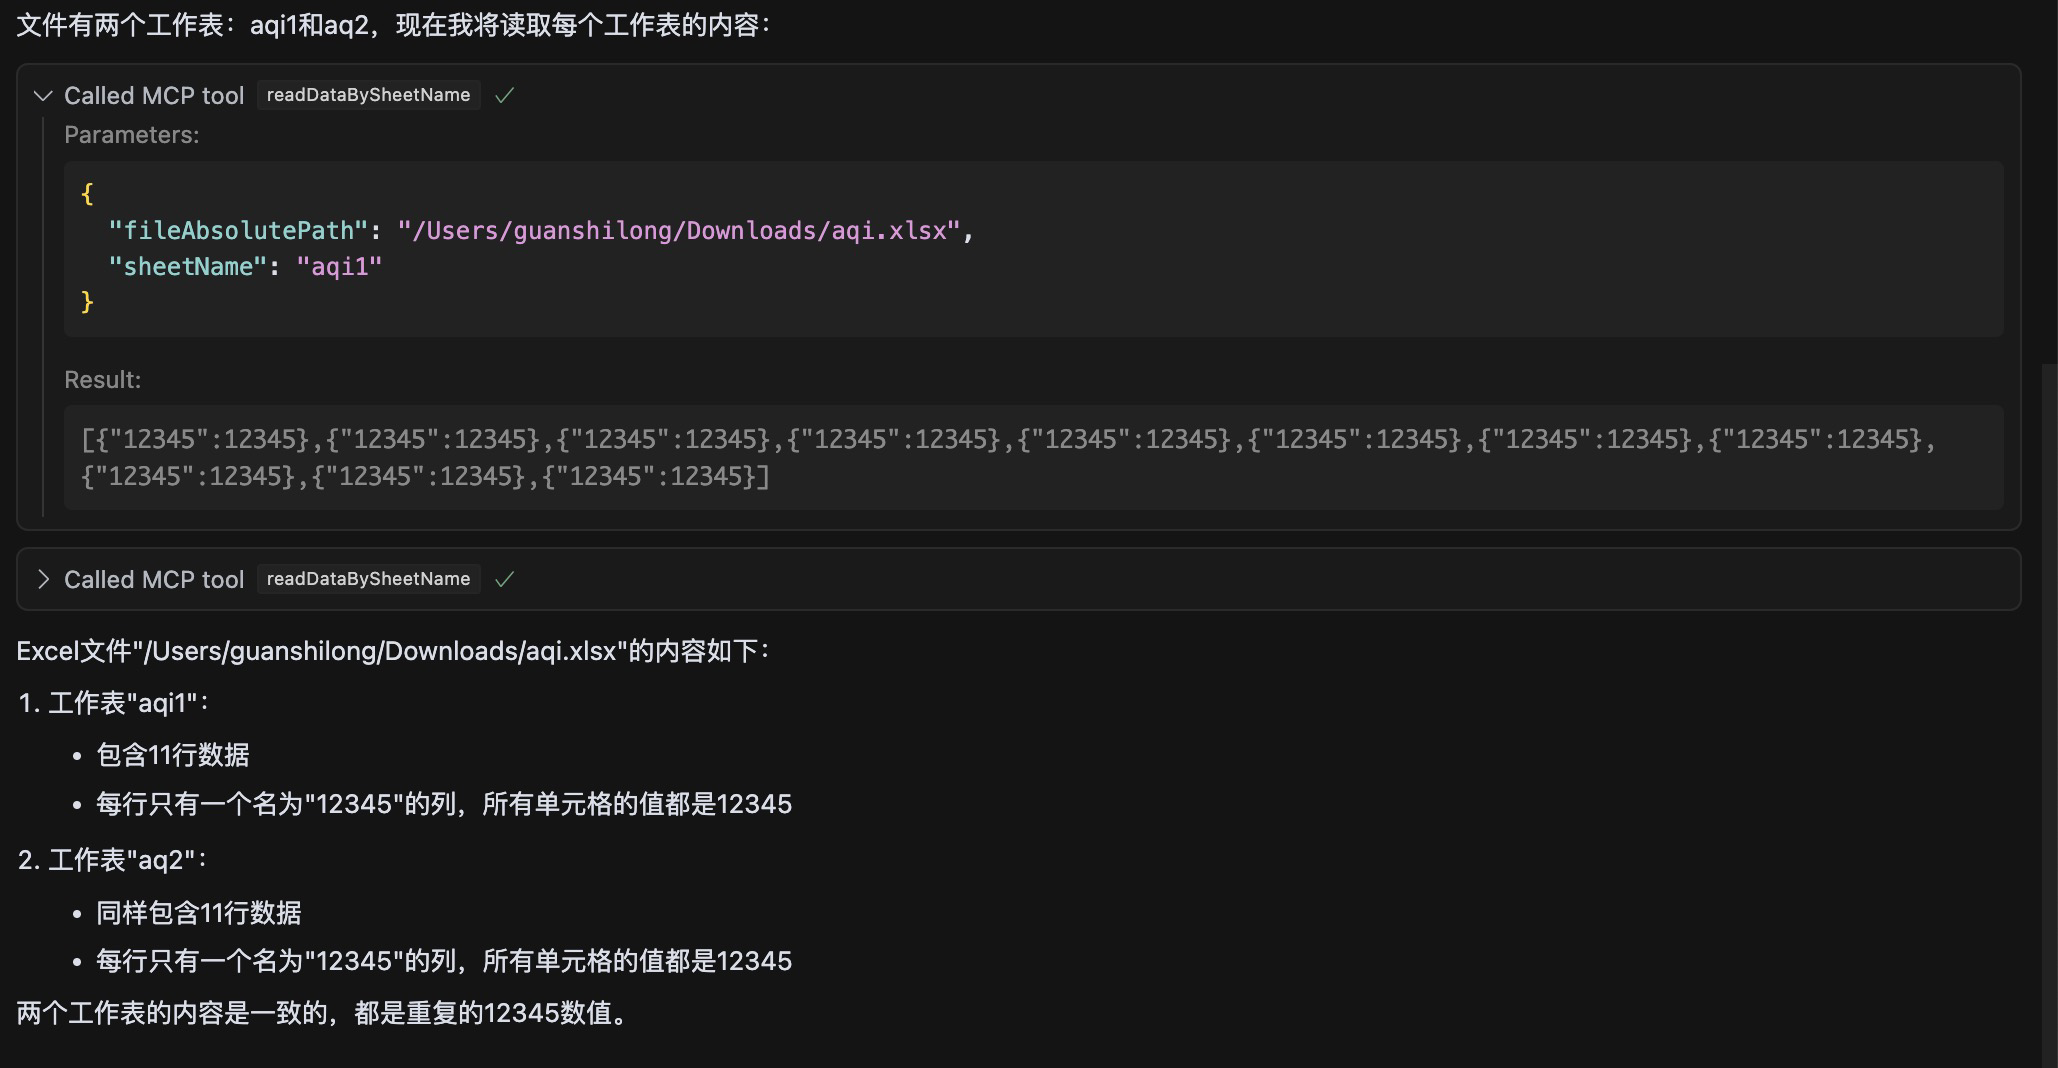Select the readDataBySheetName badge in second tool call
This screenshot has height=1068, width=2058.
click(367, 579)
